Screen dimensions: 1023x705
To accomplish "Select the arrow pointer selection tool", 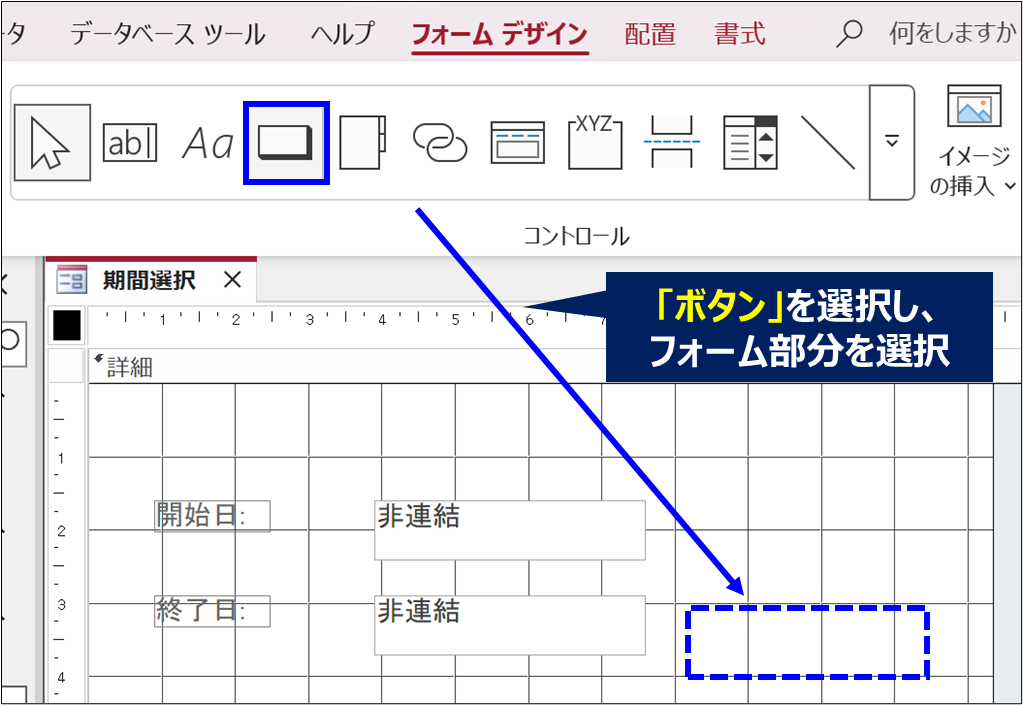I will click(x=52, y=143).
